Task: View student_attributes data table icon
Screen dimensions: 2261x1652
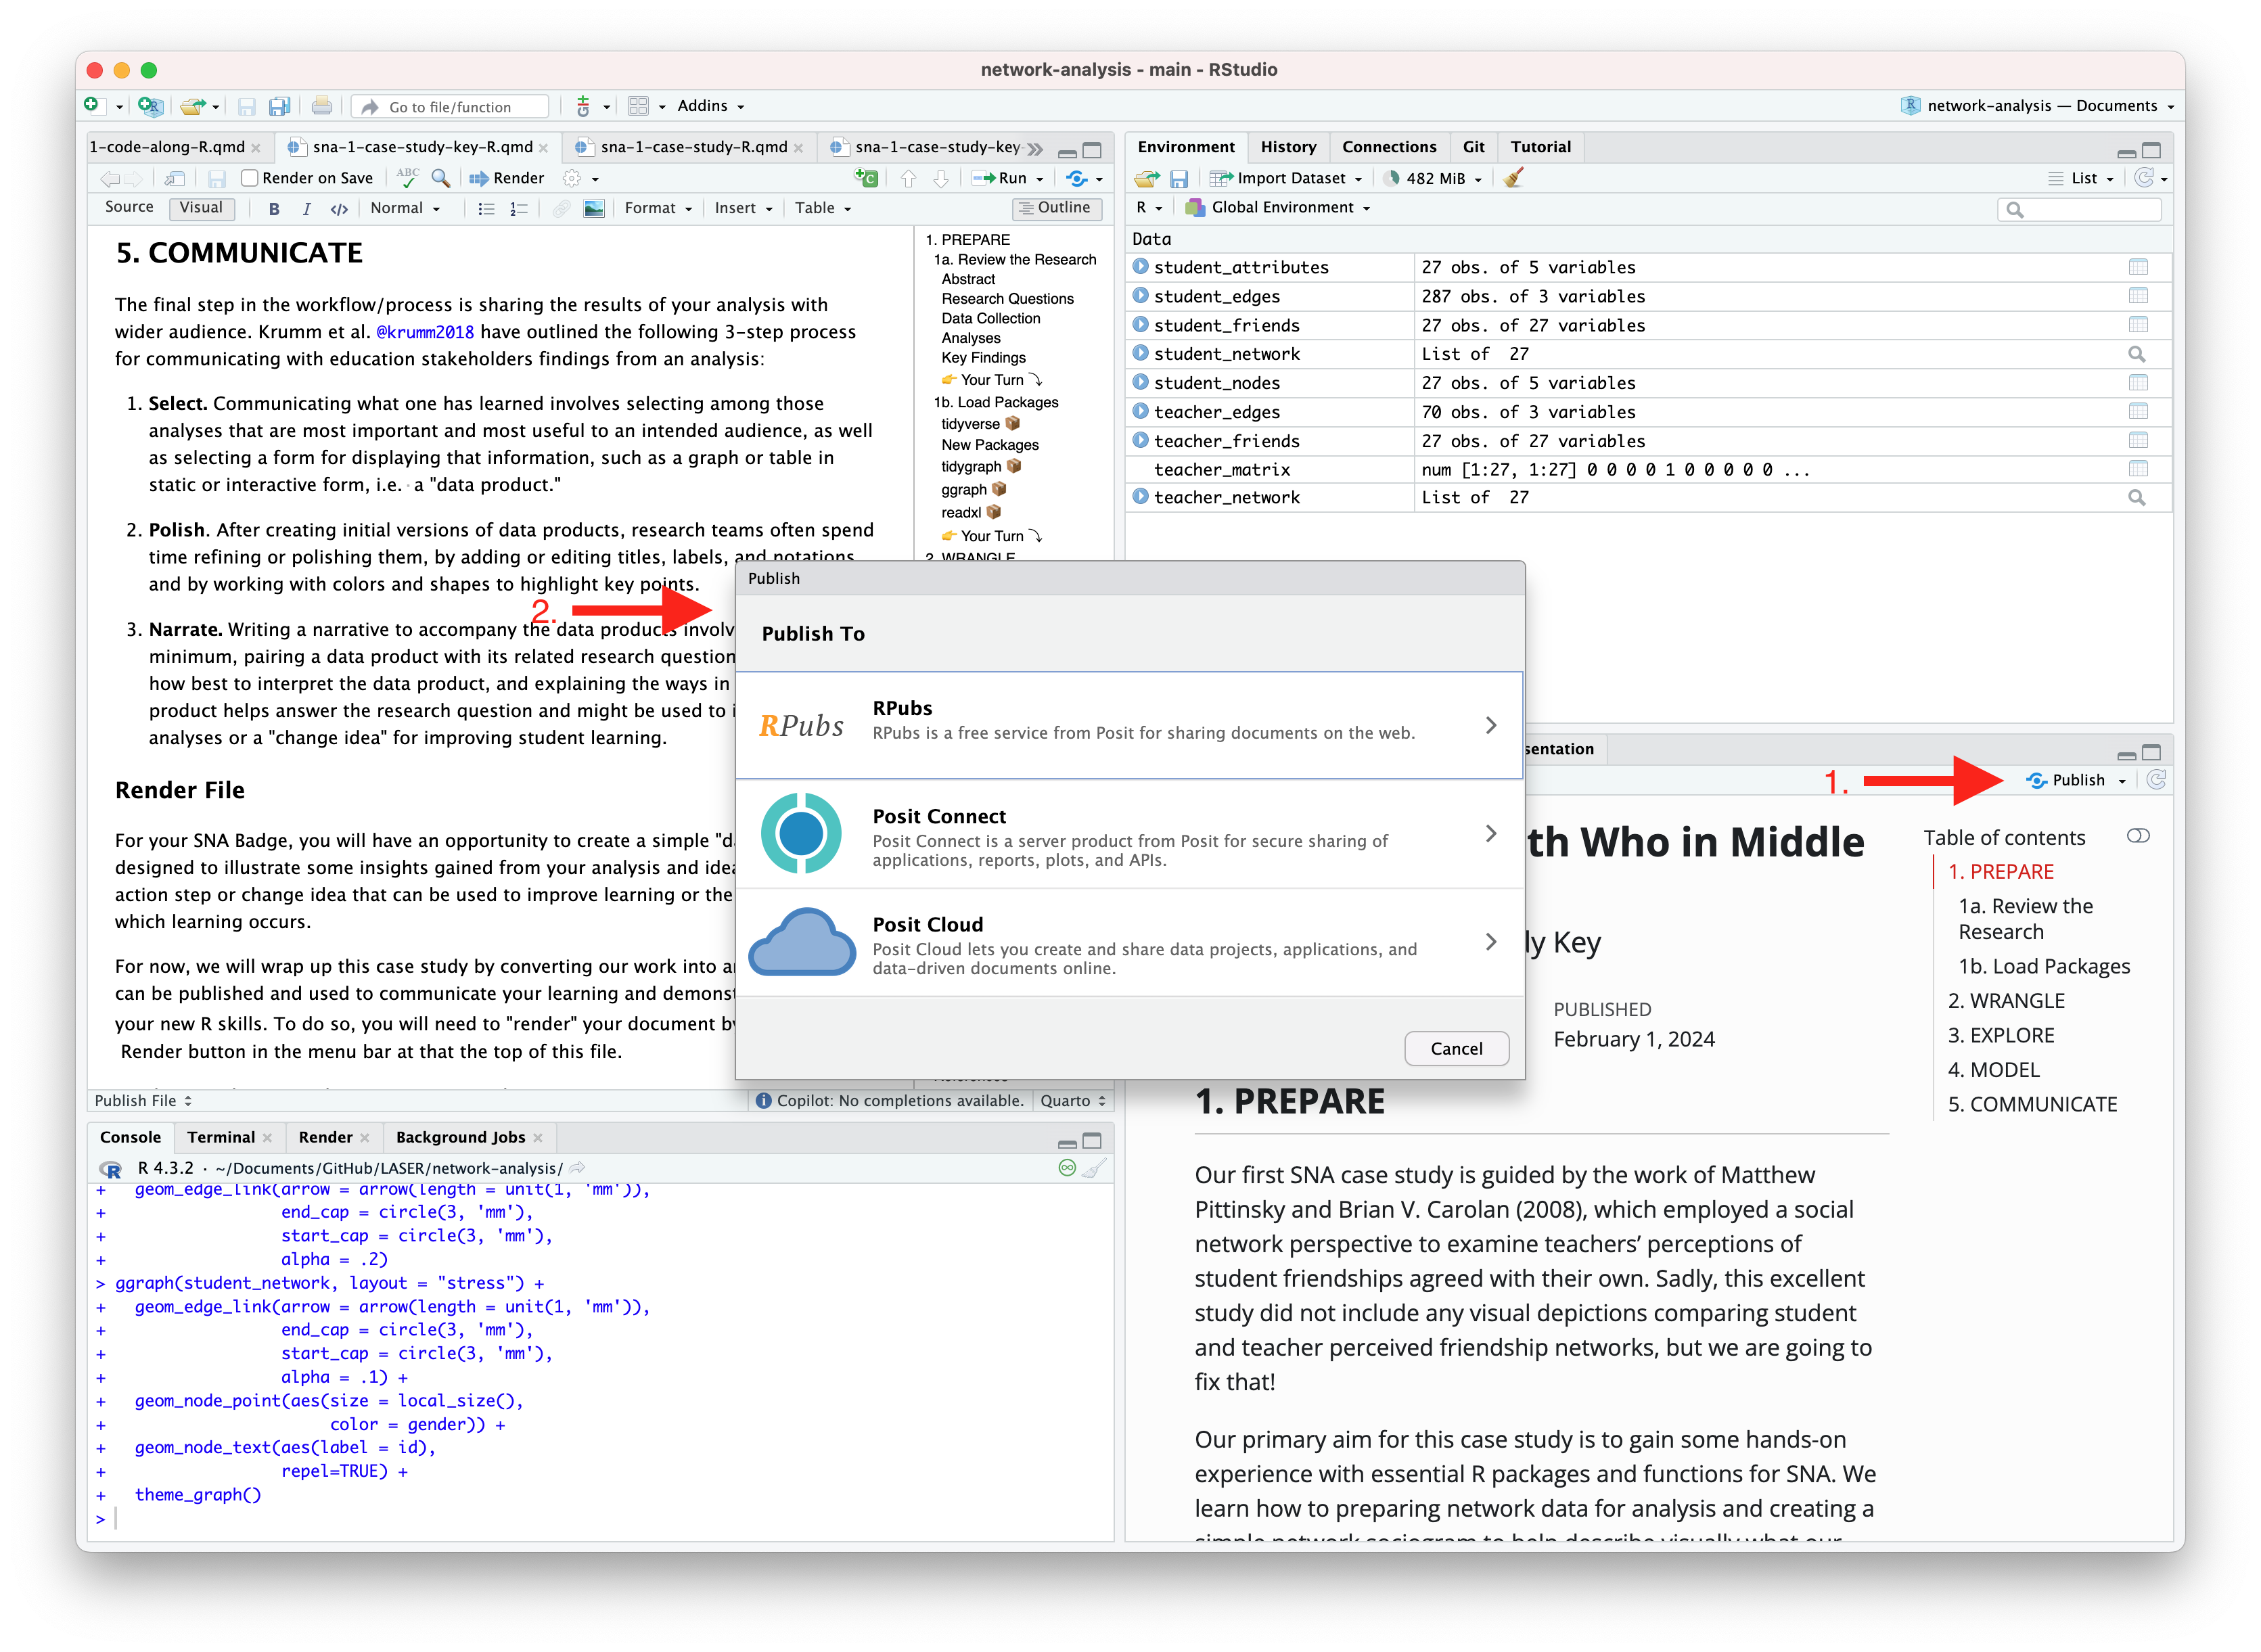Action: pyautogui.click(x=2137, y=267)
